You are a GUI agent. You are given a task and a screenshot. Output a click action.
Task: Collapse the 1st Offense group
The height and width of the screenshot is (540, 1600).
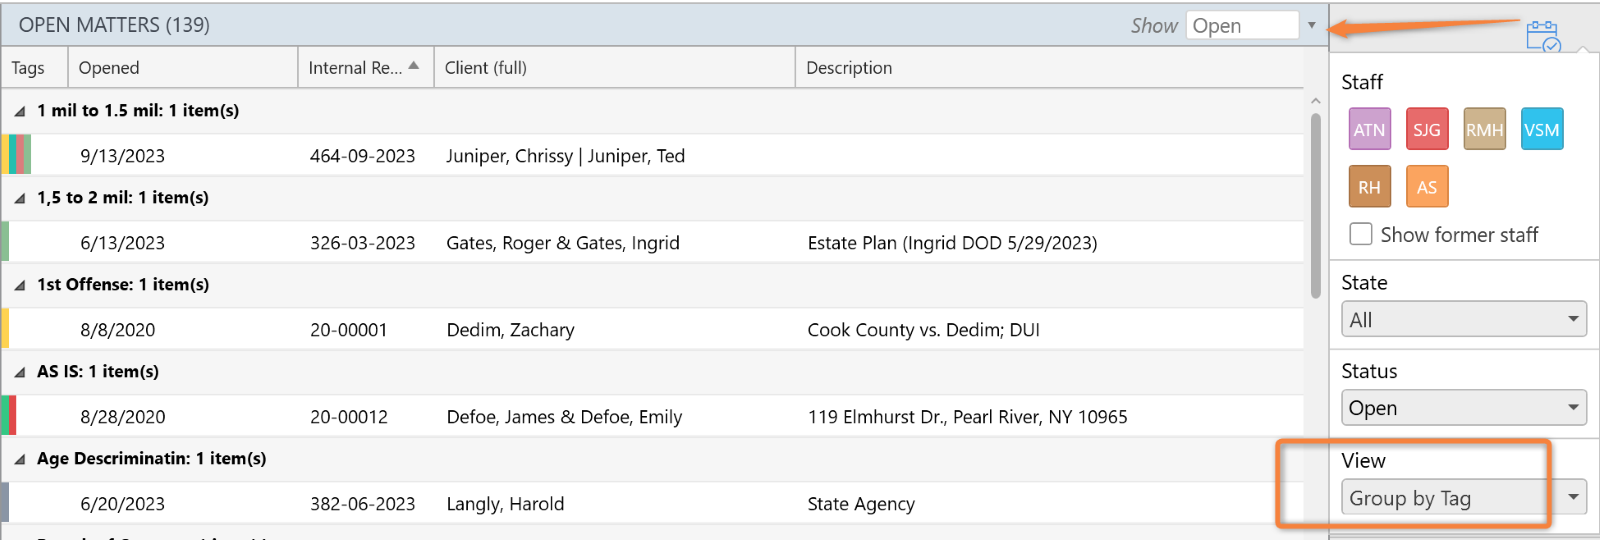[20, 285]
